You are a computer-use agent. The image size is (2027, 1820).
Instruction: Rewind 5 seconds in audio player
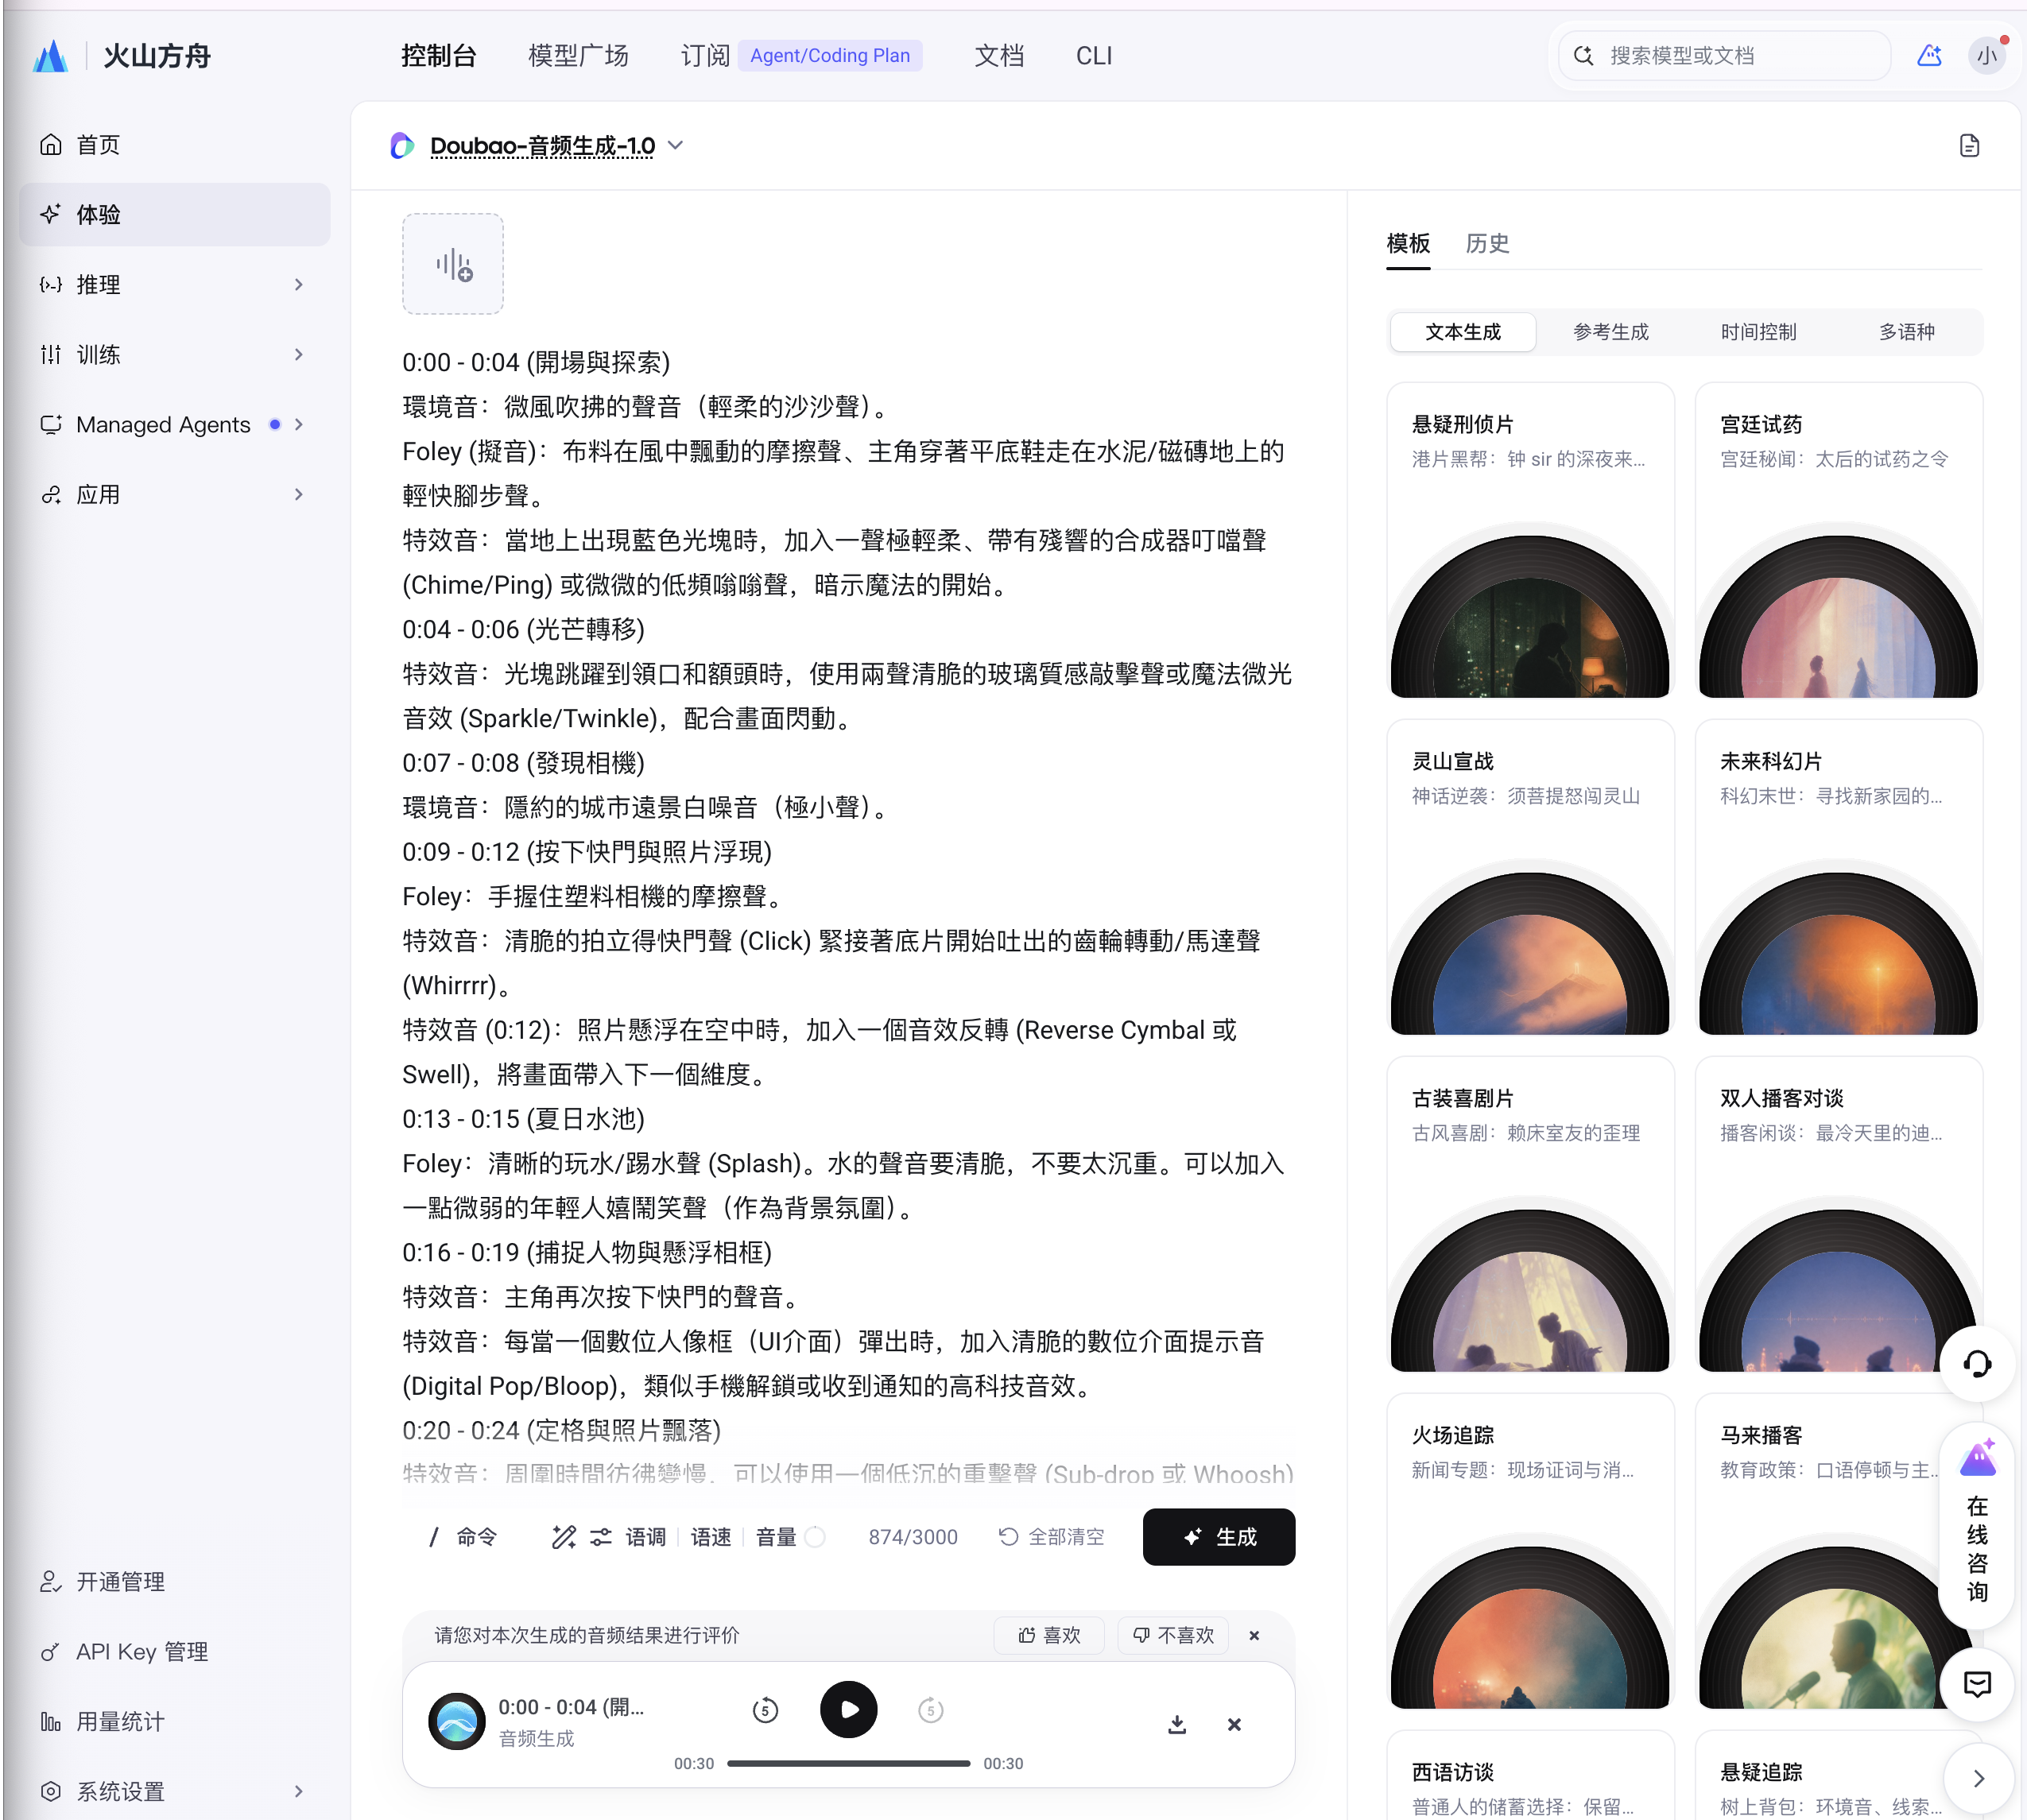(765, 1710)
